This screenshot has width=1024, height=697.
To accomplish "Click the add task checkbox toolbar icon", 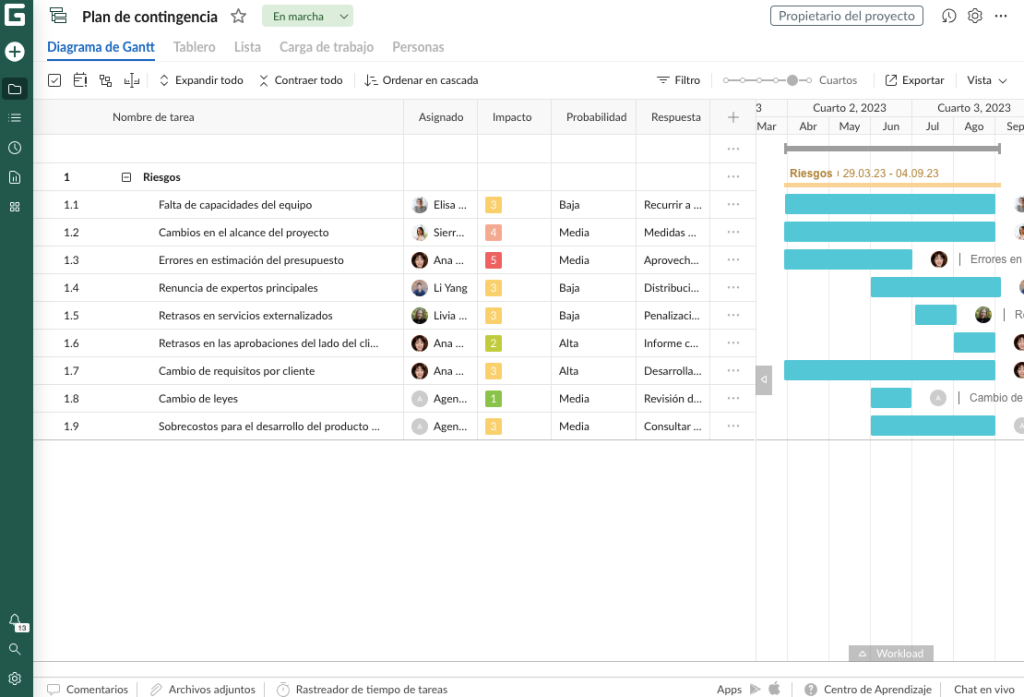I will [54, 80].
